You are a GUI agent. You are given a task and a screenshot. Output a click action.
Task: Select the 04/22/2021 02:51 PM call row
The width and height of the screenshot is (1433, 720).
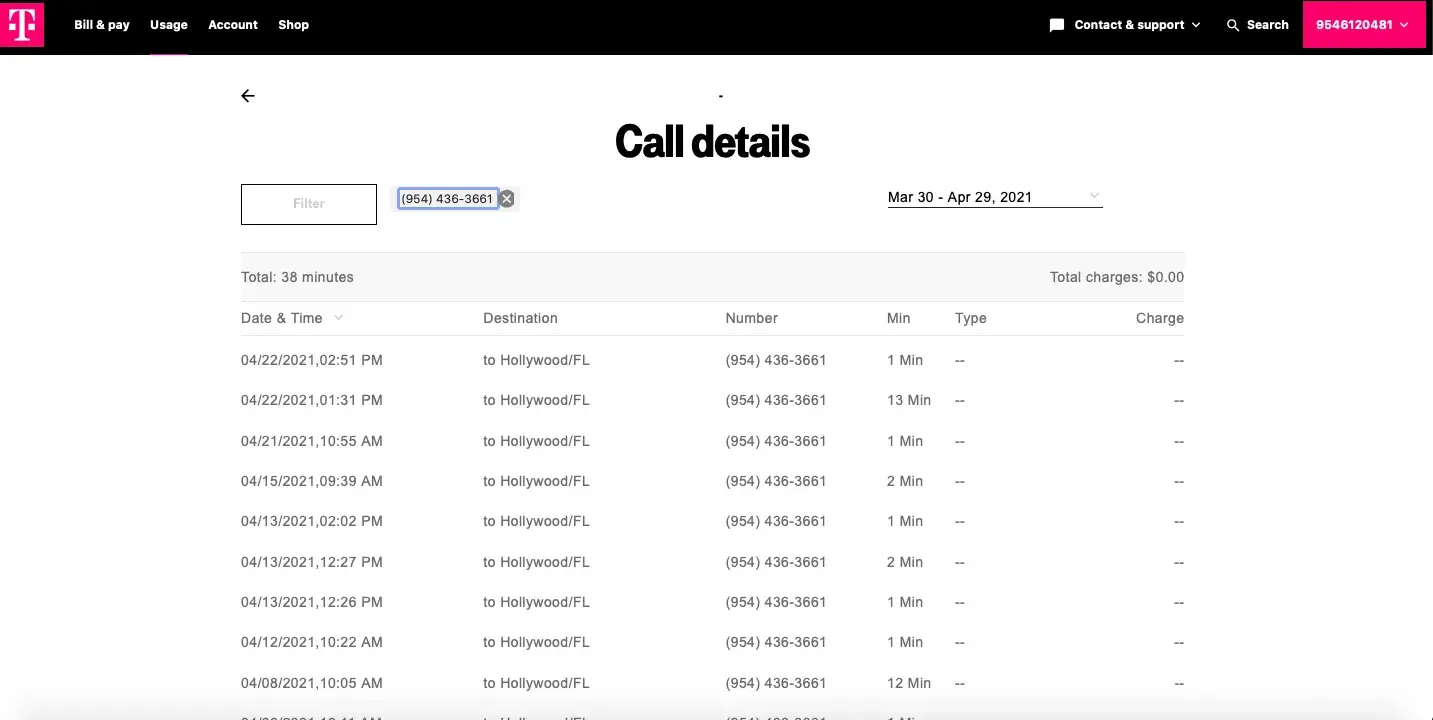pyautogui.click(x=311, y=360)
